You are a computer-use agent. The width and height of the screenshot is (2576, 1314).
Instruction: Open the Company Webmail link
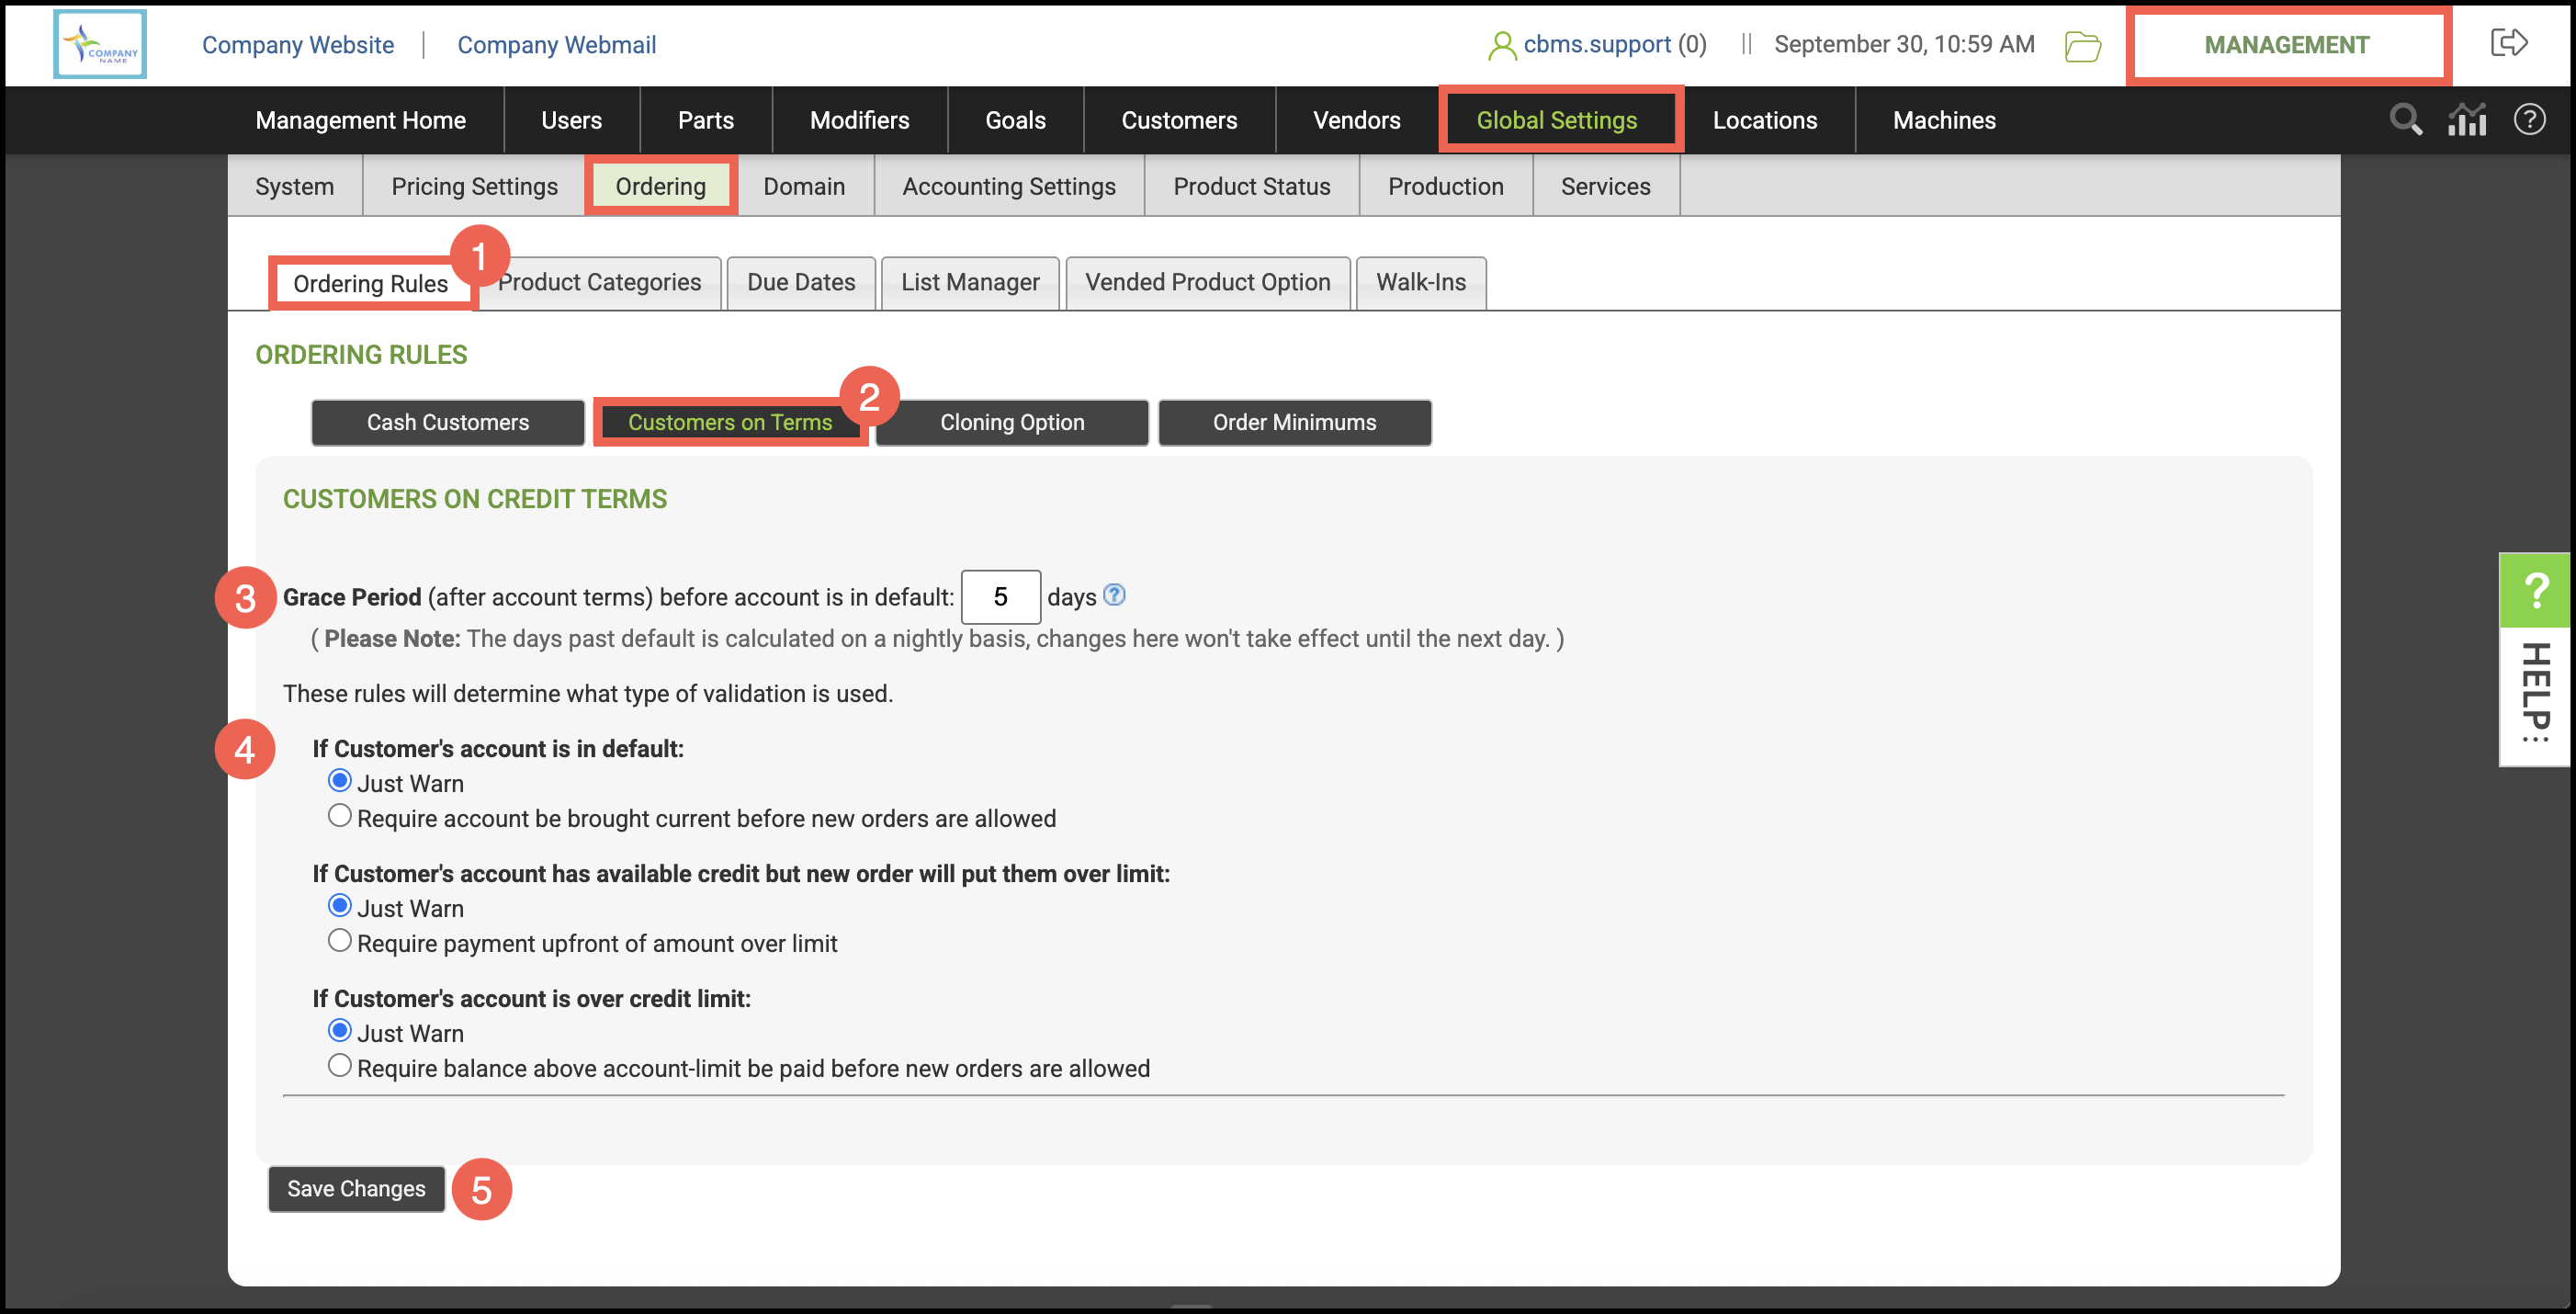click(x=556, y=45)
